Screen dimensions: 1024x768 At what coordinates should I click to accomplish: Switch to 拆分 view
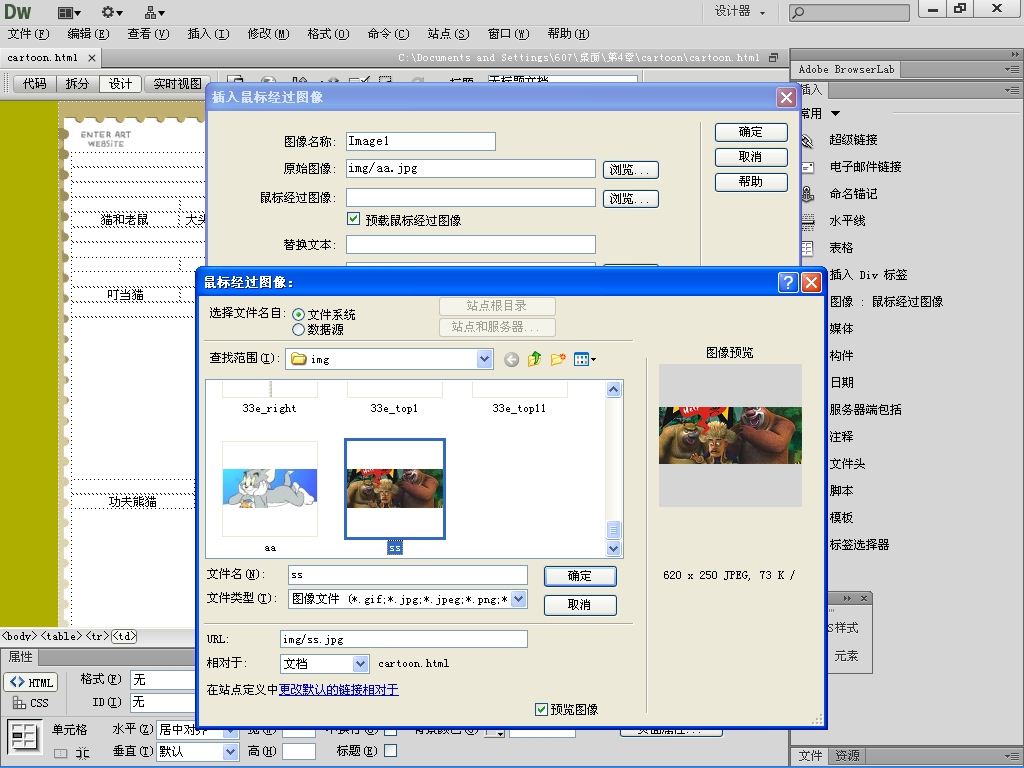click(77, 84)
